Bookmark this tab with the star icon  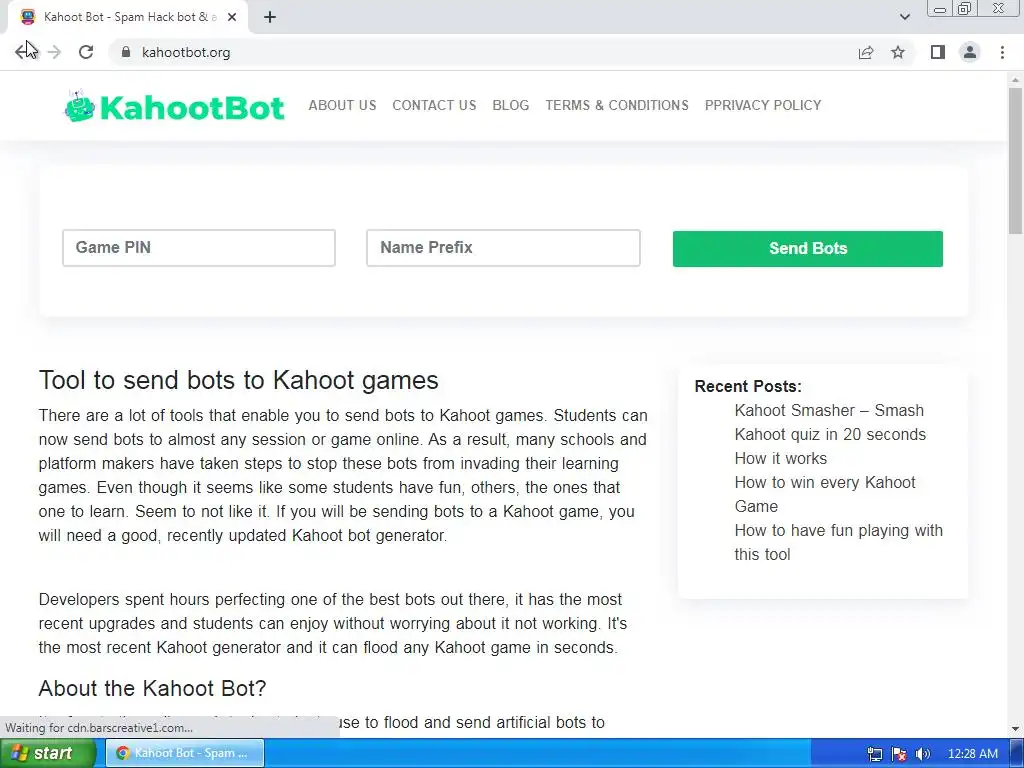pyautogui.click(x=898, y=52)
